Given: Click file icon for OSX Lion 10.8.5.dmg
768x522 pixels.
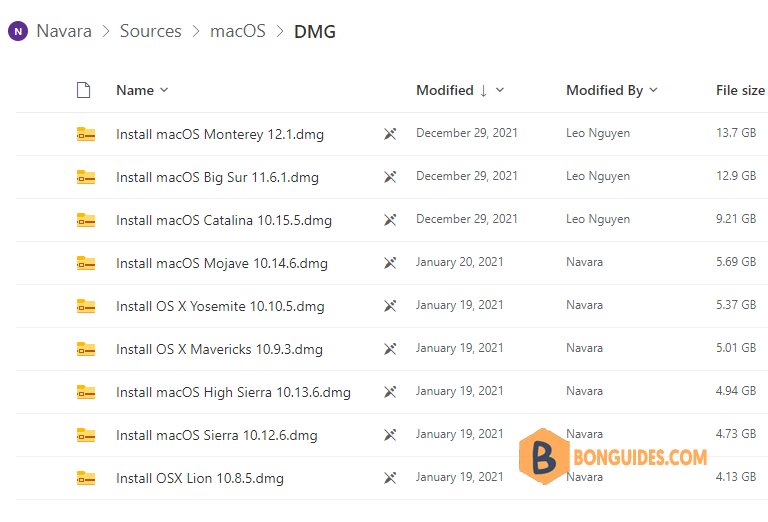Looking at the screenshot, I should (x=86, y=478).
